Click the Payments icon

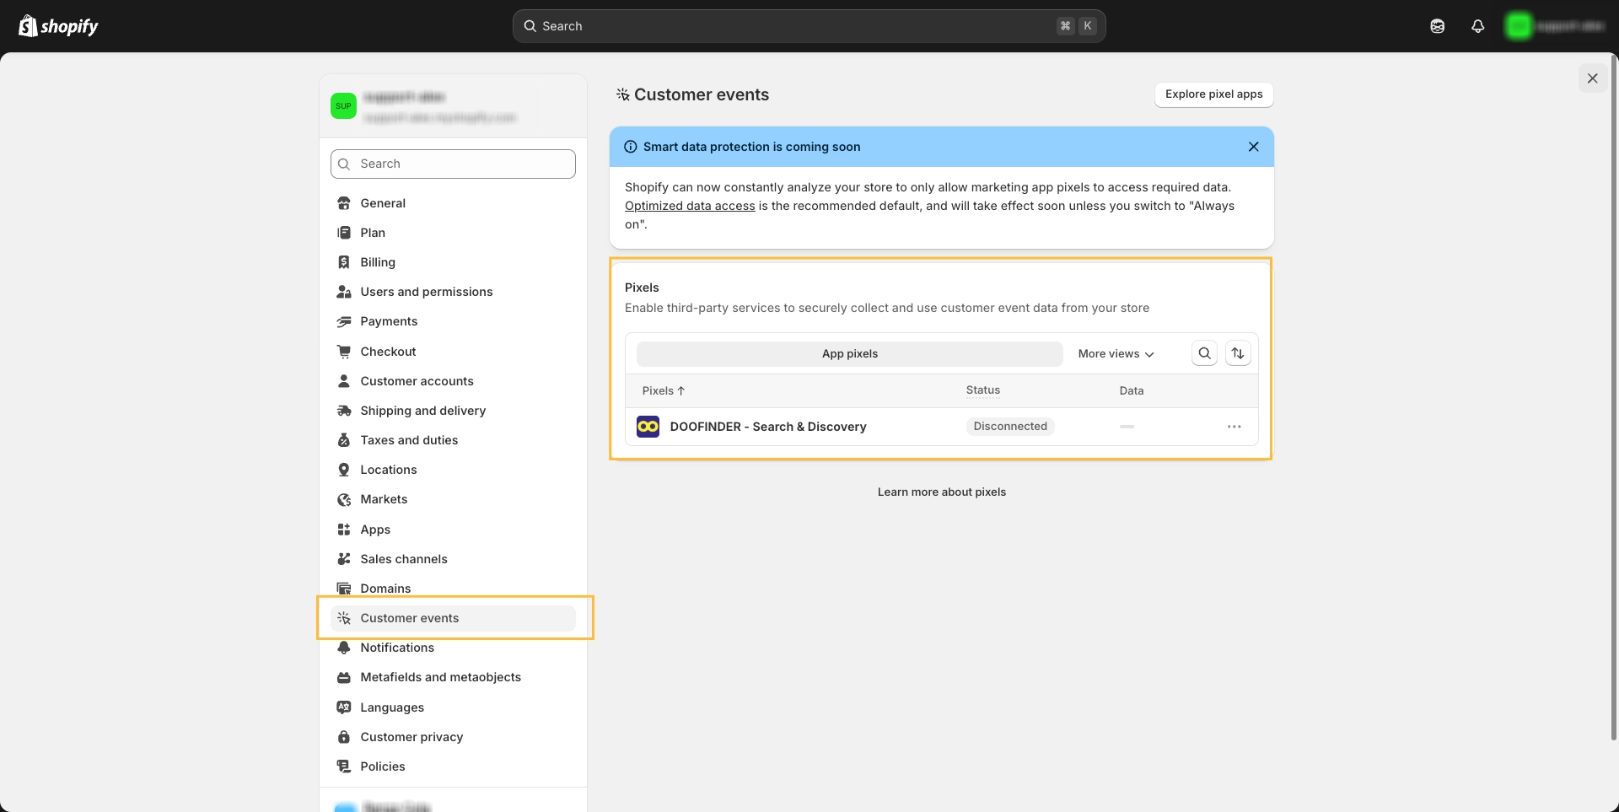click(x=344, y=321)
